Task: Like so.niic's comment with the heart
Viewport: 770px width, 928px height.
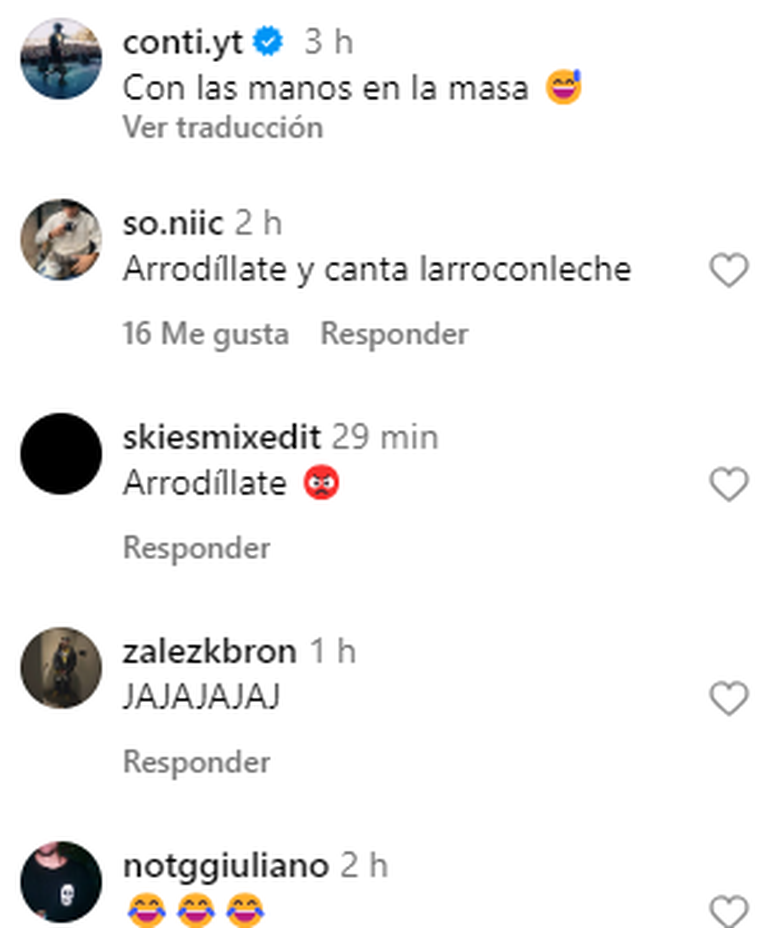Action: click(x=729, y=270)
